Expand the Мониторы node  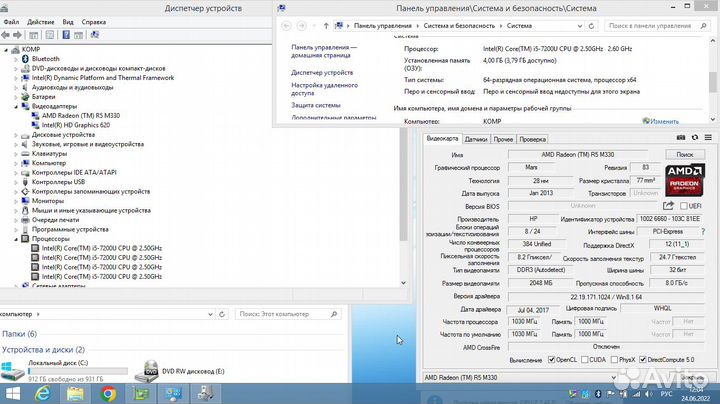16,201
